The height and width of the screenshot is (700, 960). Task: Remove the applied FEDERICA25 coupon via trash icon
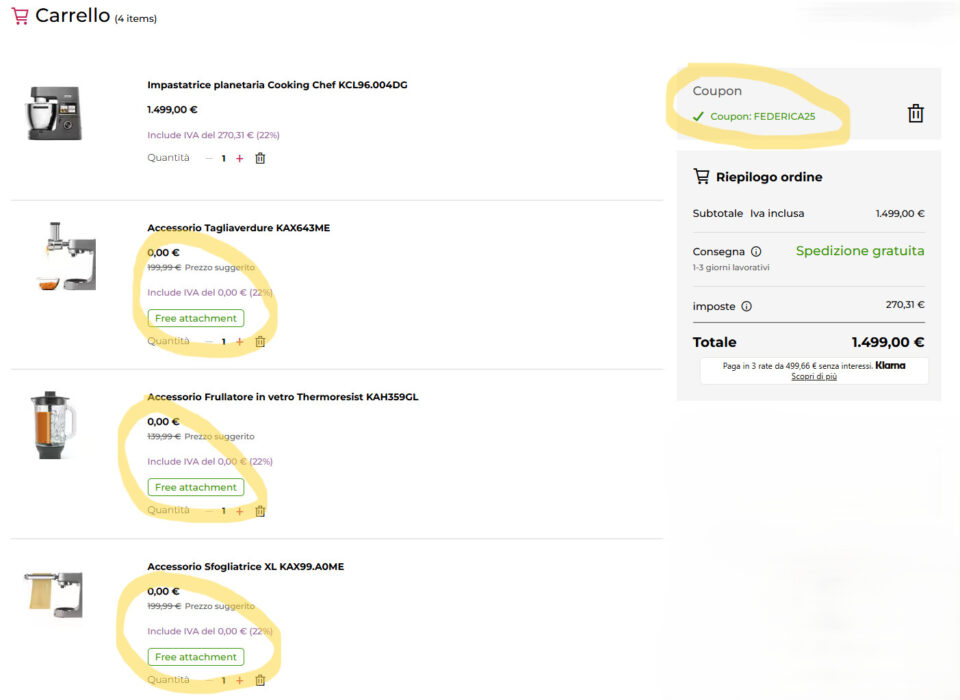[915, 113]
